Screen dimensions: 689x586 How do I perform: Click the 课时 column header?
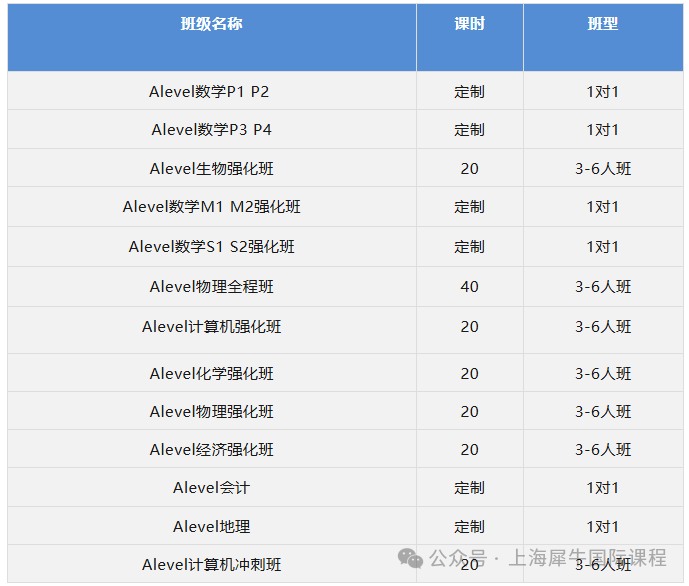[x=469, y=24]
